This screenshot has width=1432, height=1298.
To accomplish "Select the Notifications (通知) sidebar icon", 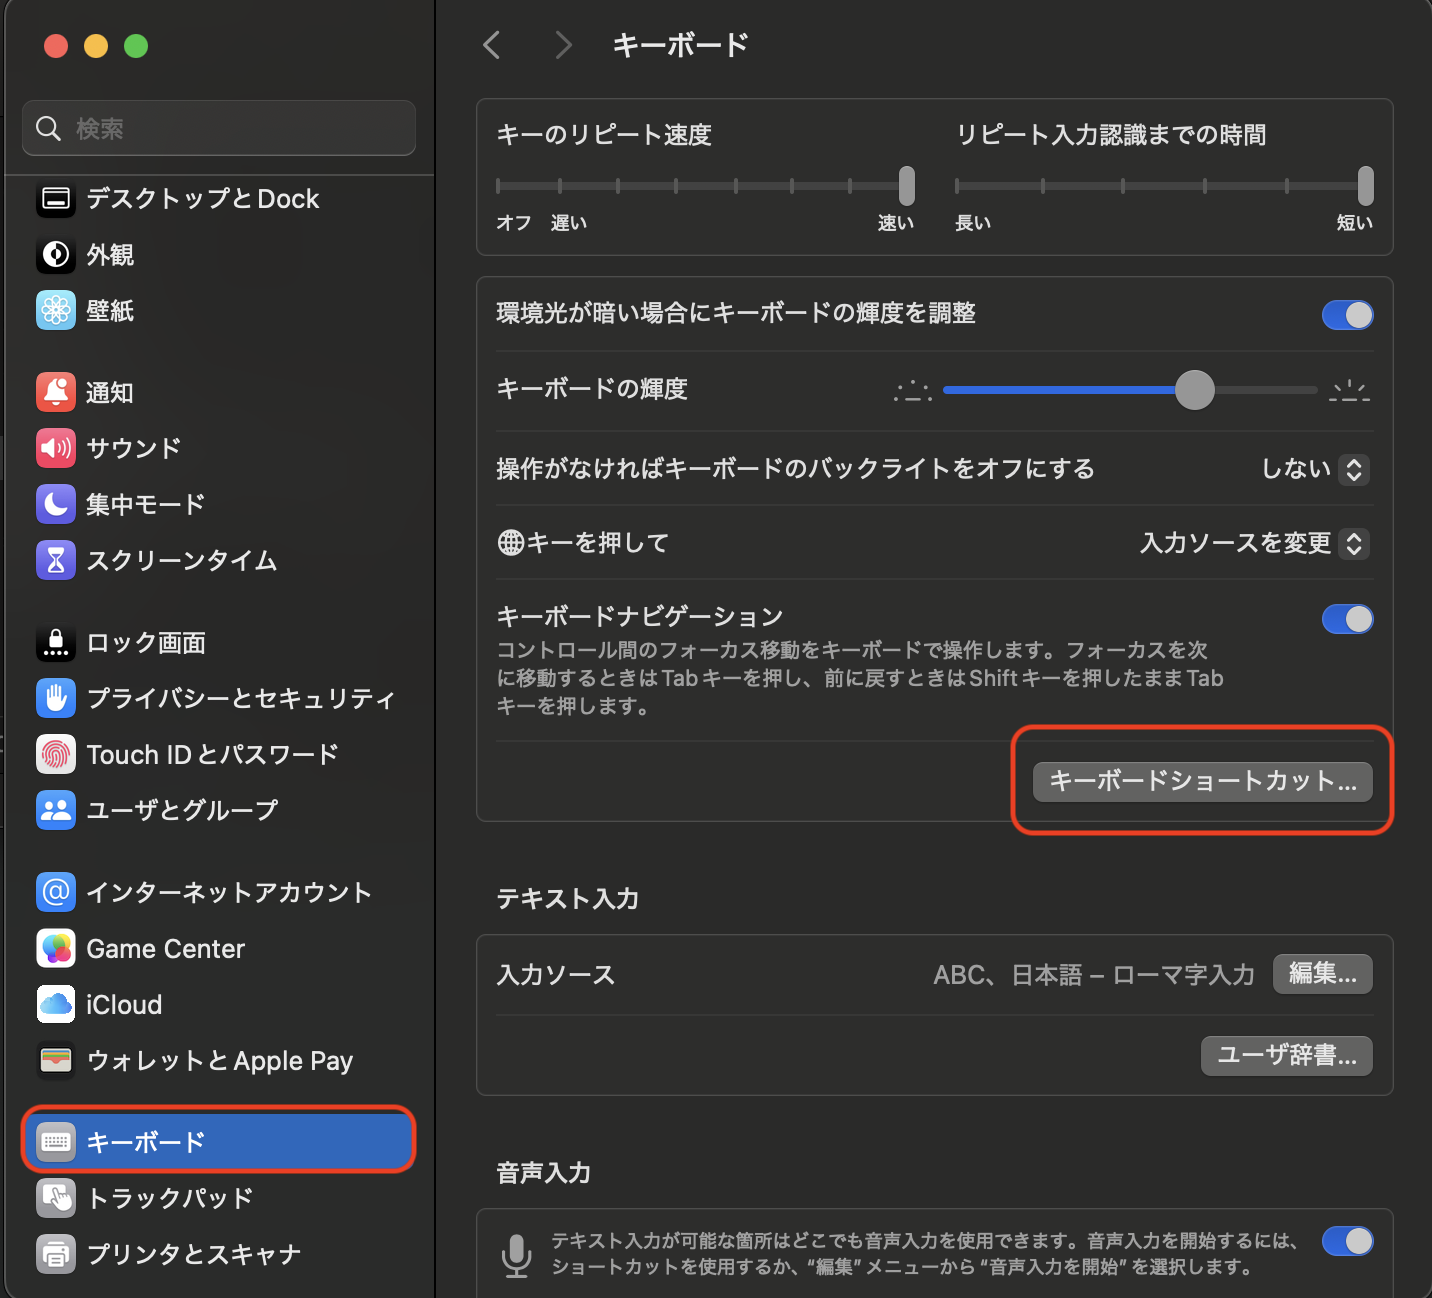I will coord(56,392).
